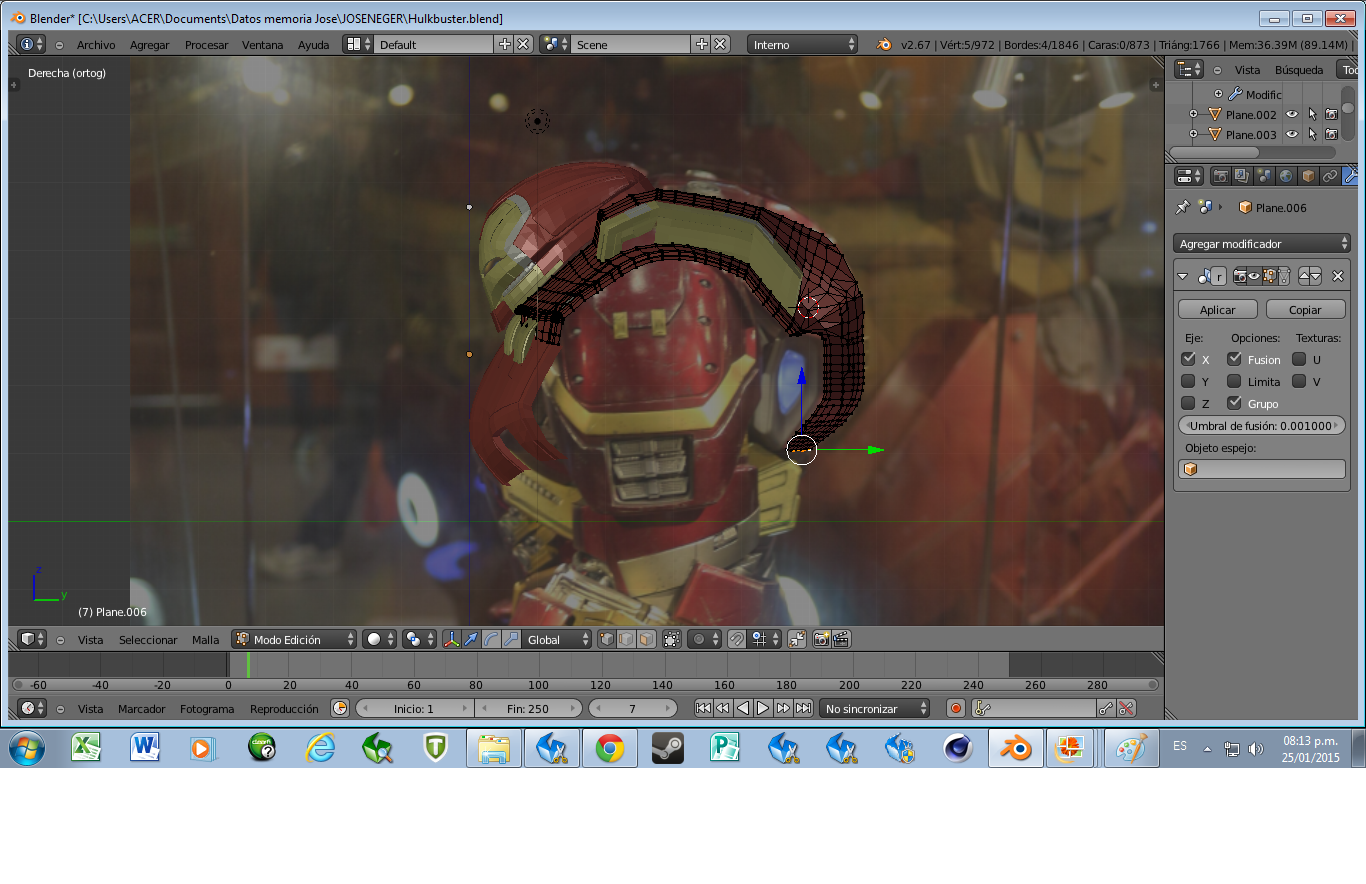1366x884 pixels.
Task: Toggle the X axis checkbox
Action: click(x=1188, y=359)
